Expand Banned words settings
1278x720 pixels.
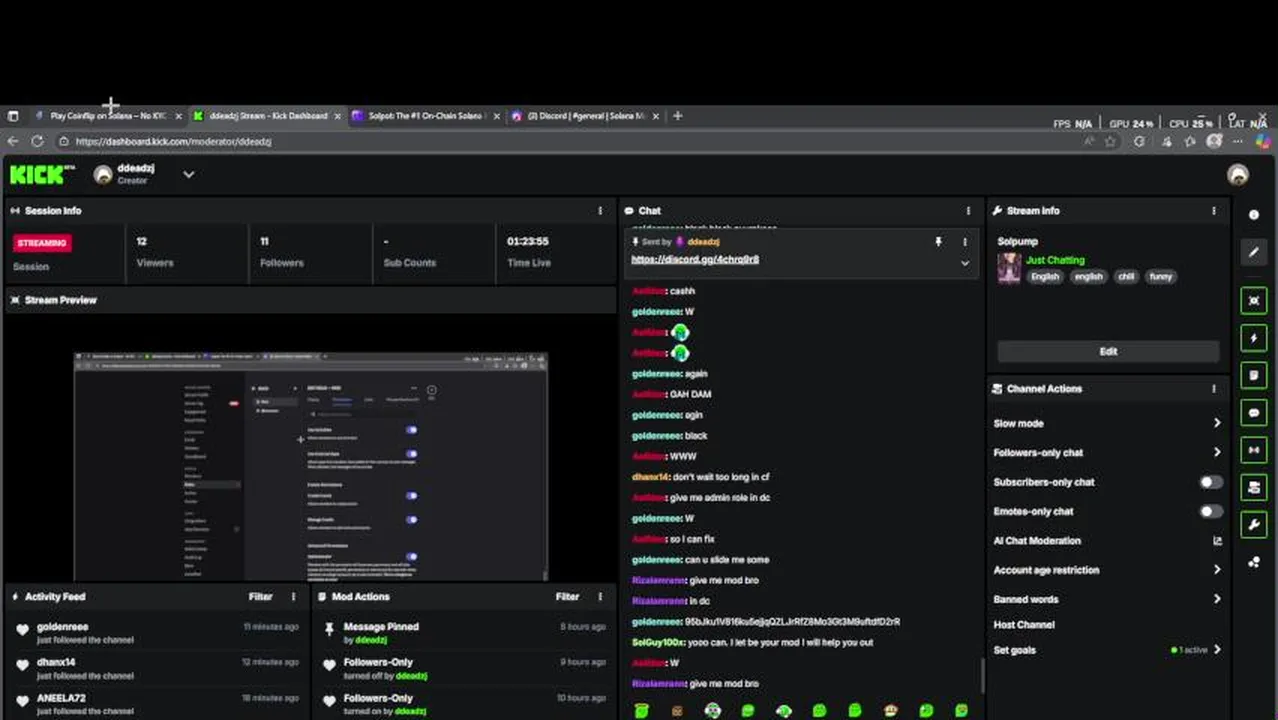pos(1217,599)
